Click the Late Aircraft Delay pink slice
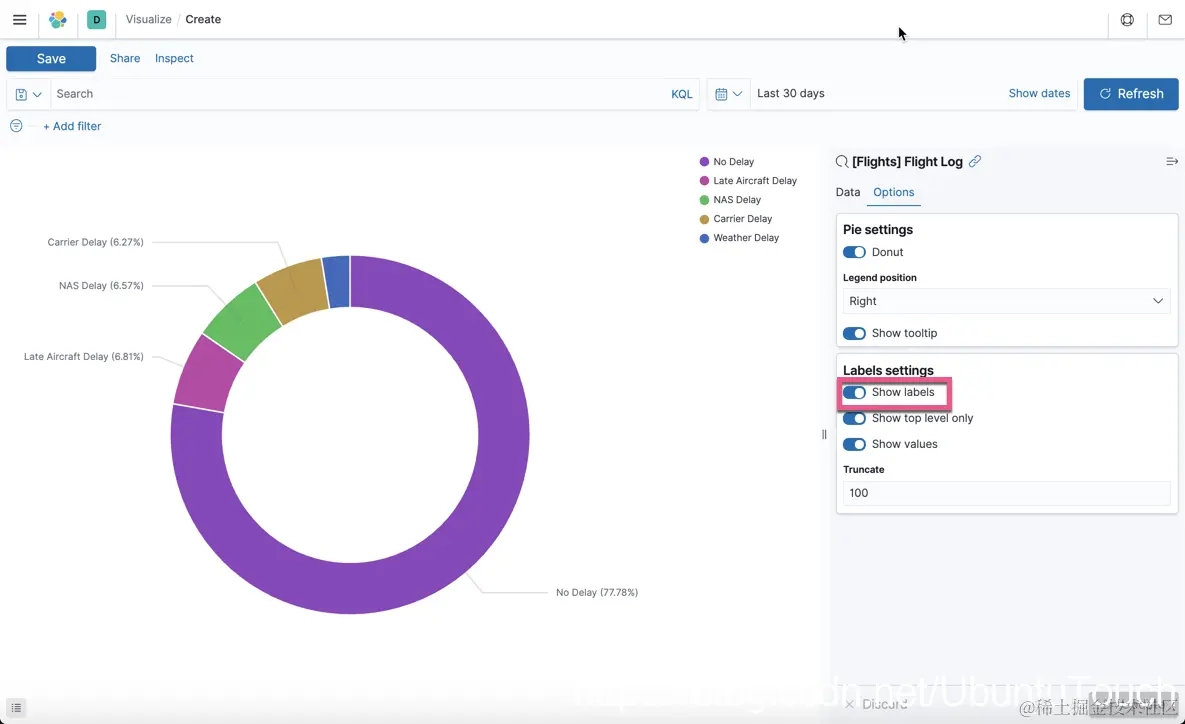 [x=207, y=374]
